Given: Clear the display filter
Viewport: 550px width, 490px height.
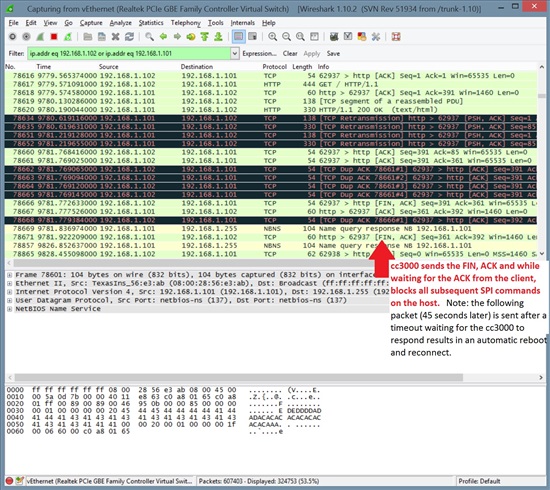Looking at the screenshot, I should [x=290, y=54].
